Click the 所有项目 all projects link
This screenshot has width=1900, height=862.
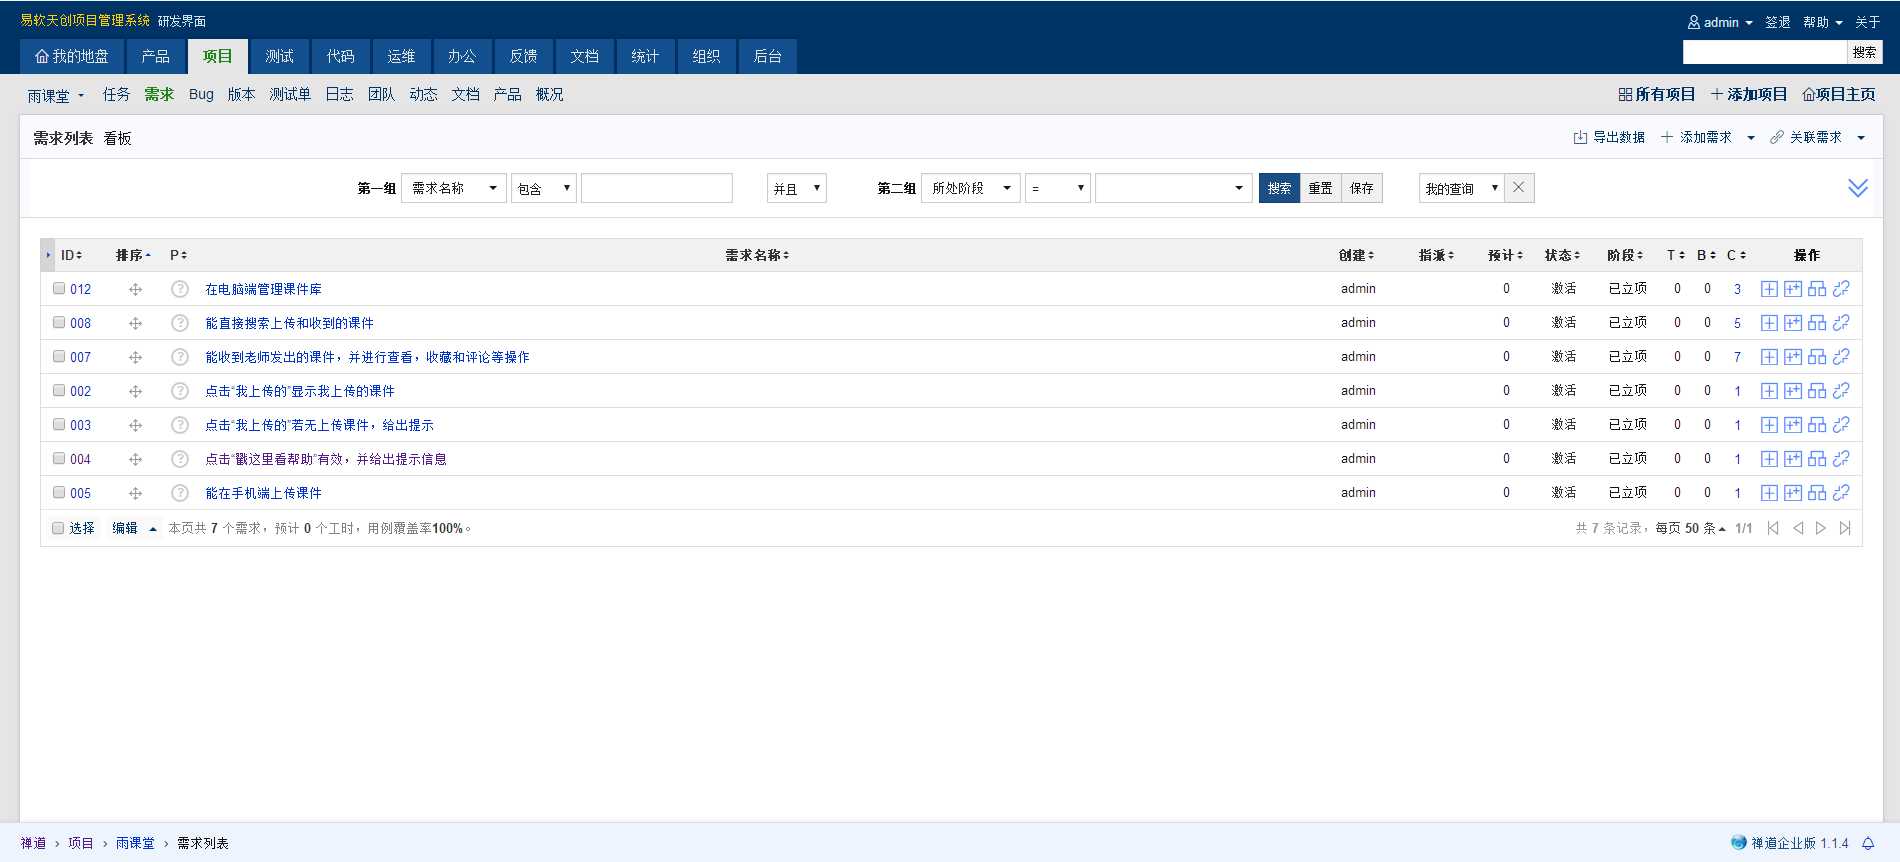coord(1657,94)
